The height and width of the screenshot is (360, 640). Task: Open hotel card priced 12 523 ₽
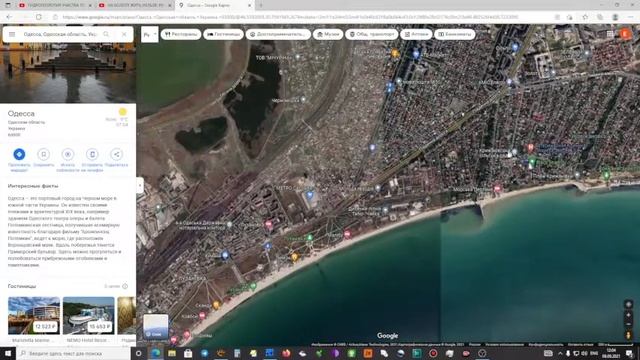[x=34, y=316]
